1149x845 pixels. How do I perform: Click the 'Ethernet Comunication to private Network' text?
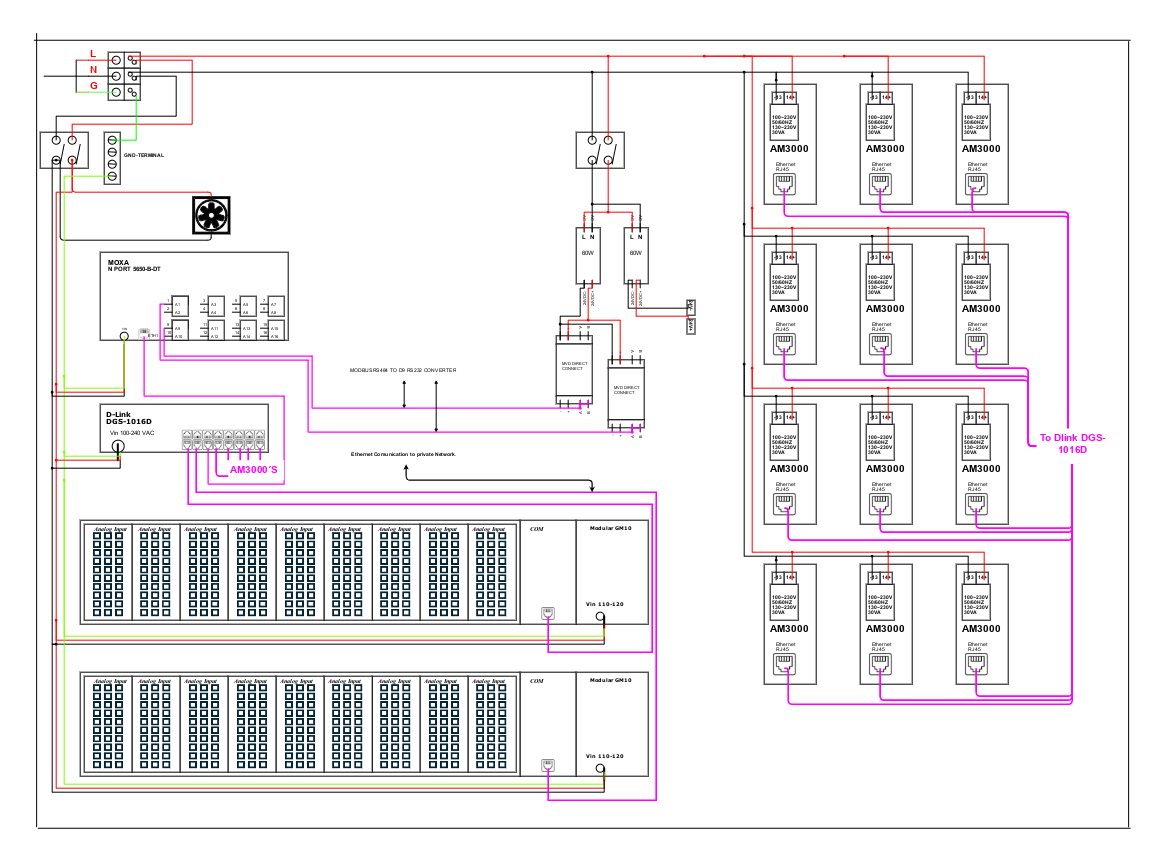pyautogui.click(x=402, y=454)
